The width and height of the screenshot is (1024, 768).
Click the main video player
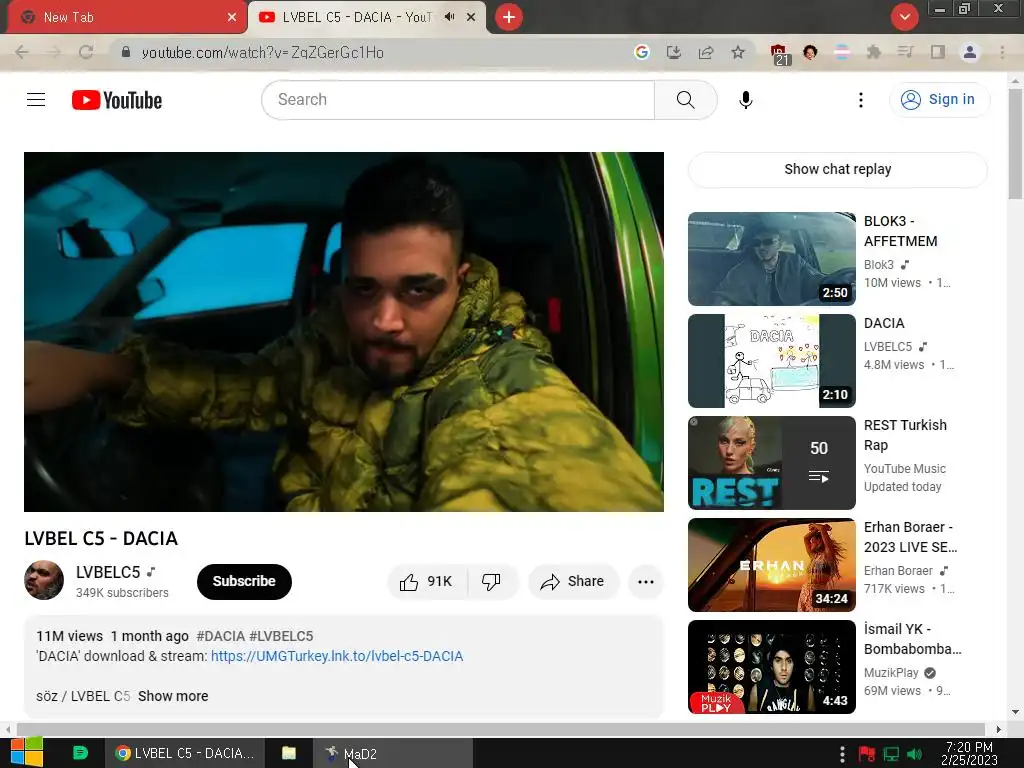click(344, 332)
